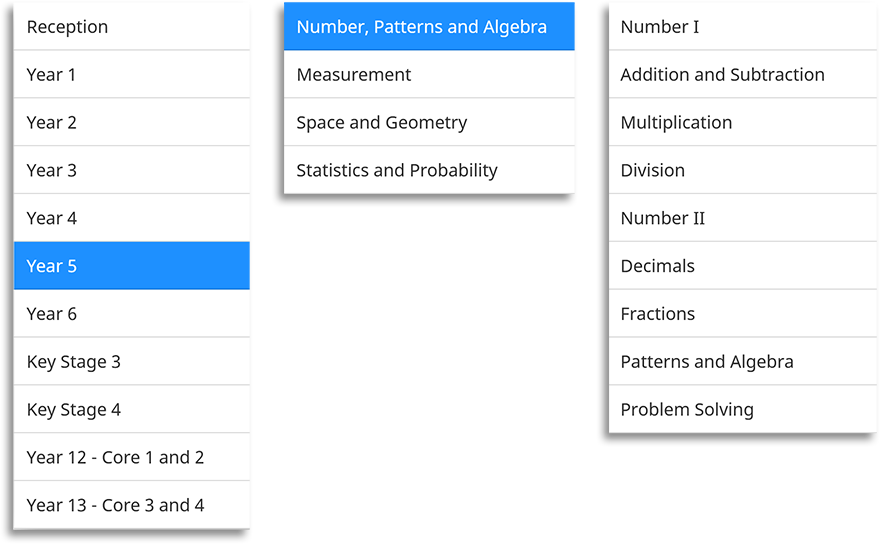Open Year 3 curriculum
880x544 pixels.
pyautogui.click(x=51, y=171)
